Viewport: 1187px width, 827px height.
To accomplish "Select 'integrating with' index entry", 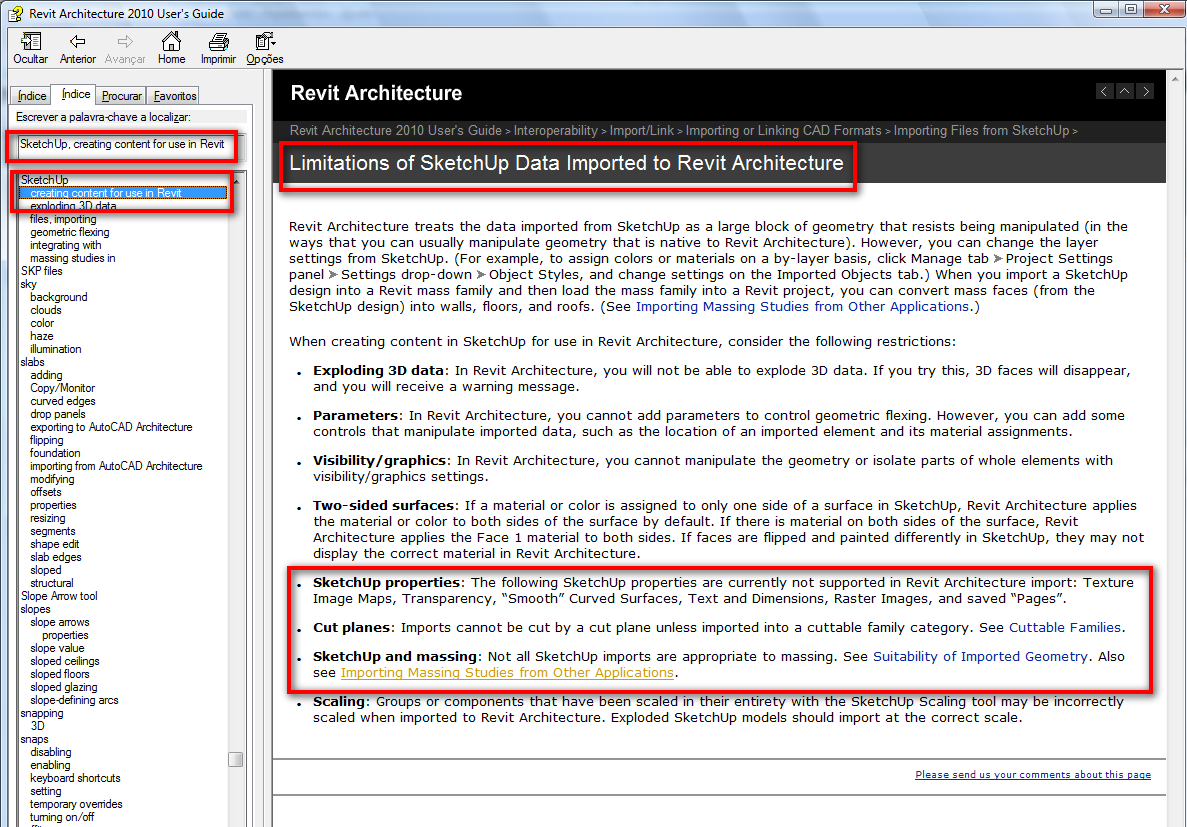I will (66, 245).
